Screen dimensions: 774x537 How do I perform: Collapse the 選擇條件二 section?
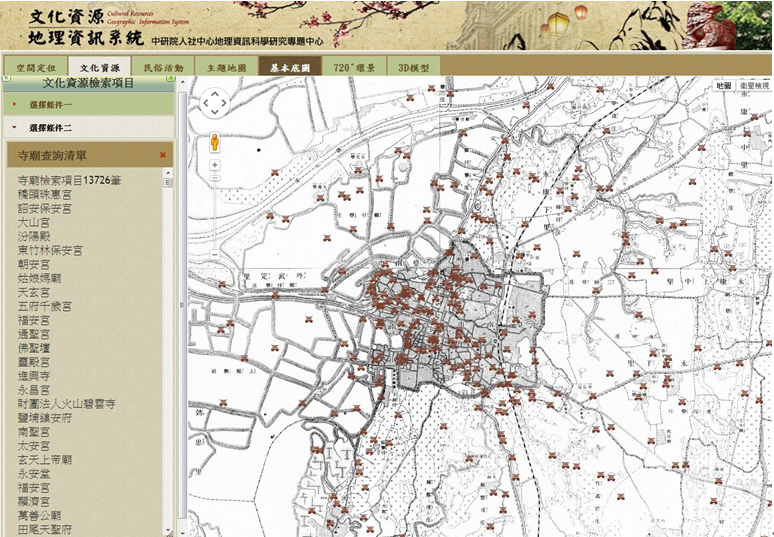(x=50, y=128)
